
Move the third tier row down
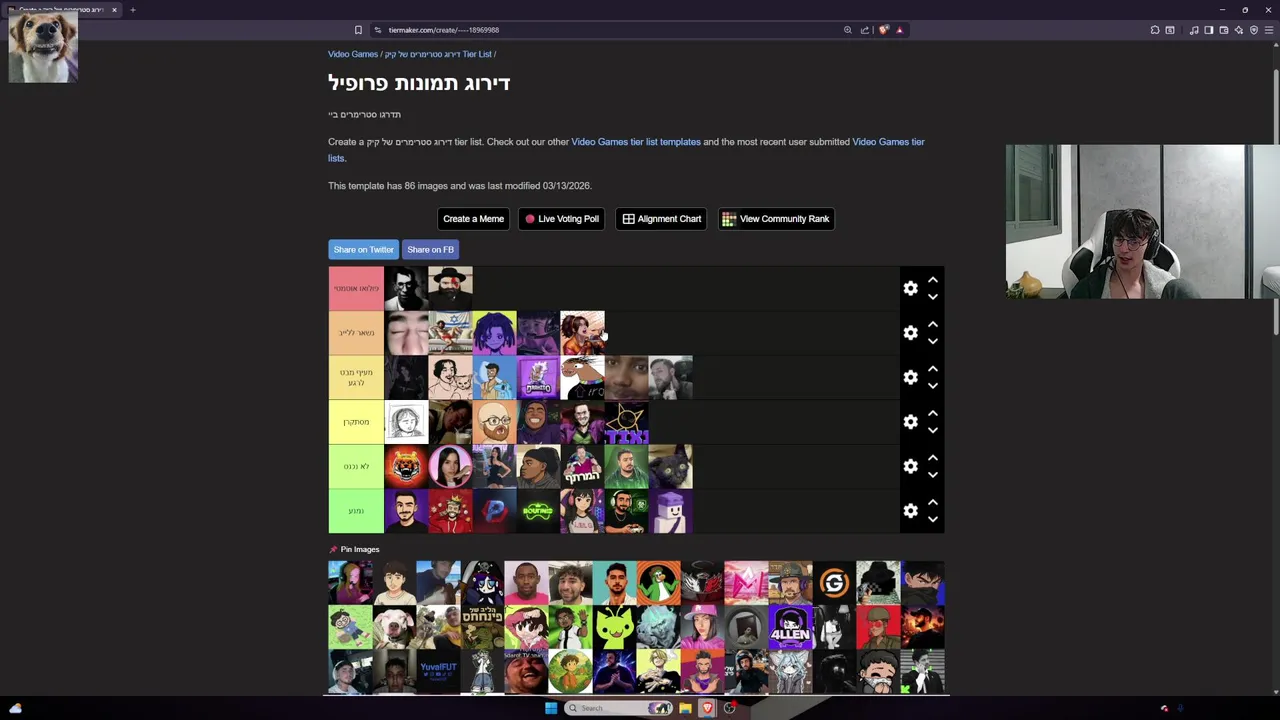point(932,386)
